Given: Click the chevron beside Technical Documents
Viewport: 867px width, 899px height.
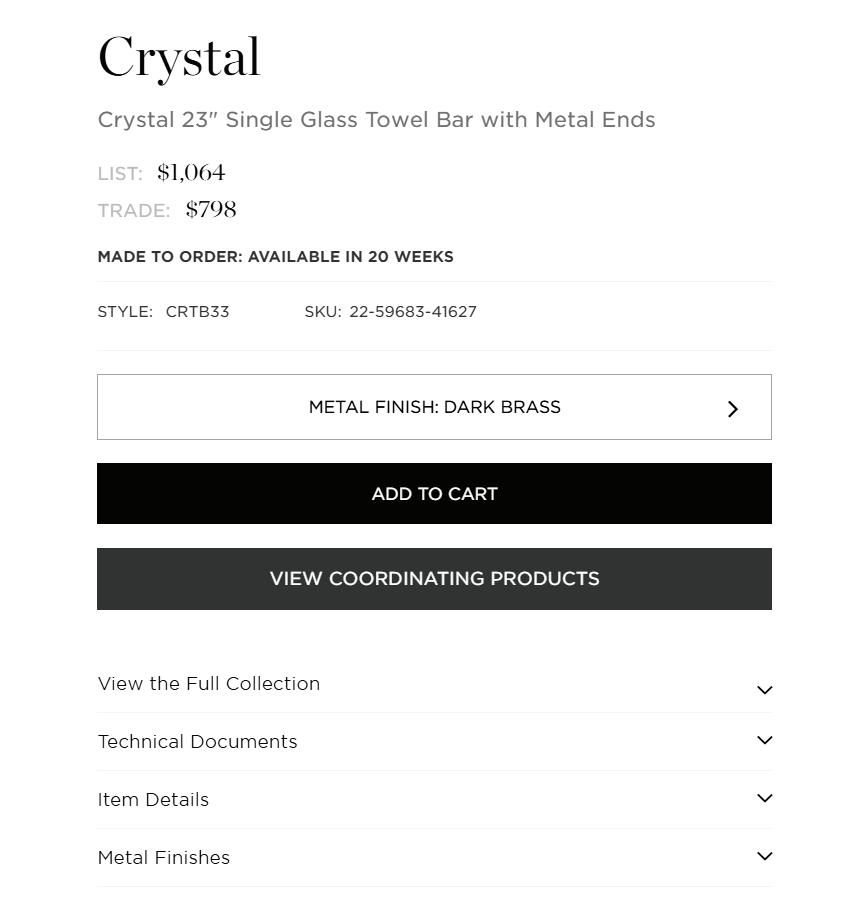Looking at the screenshot, I should tap(765, 741).
